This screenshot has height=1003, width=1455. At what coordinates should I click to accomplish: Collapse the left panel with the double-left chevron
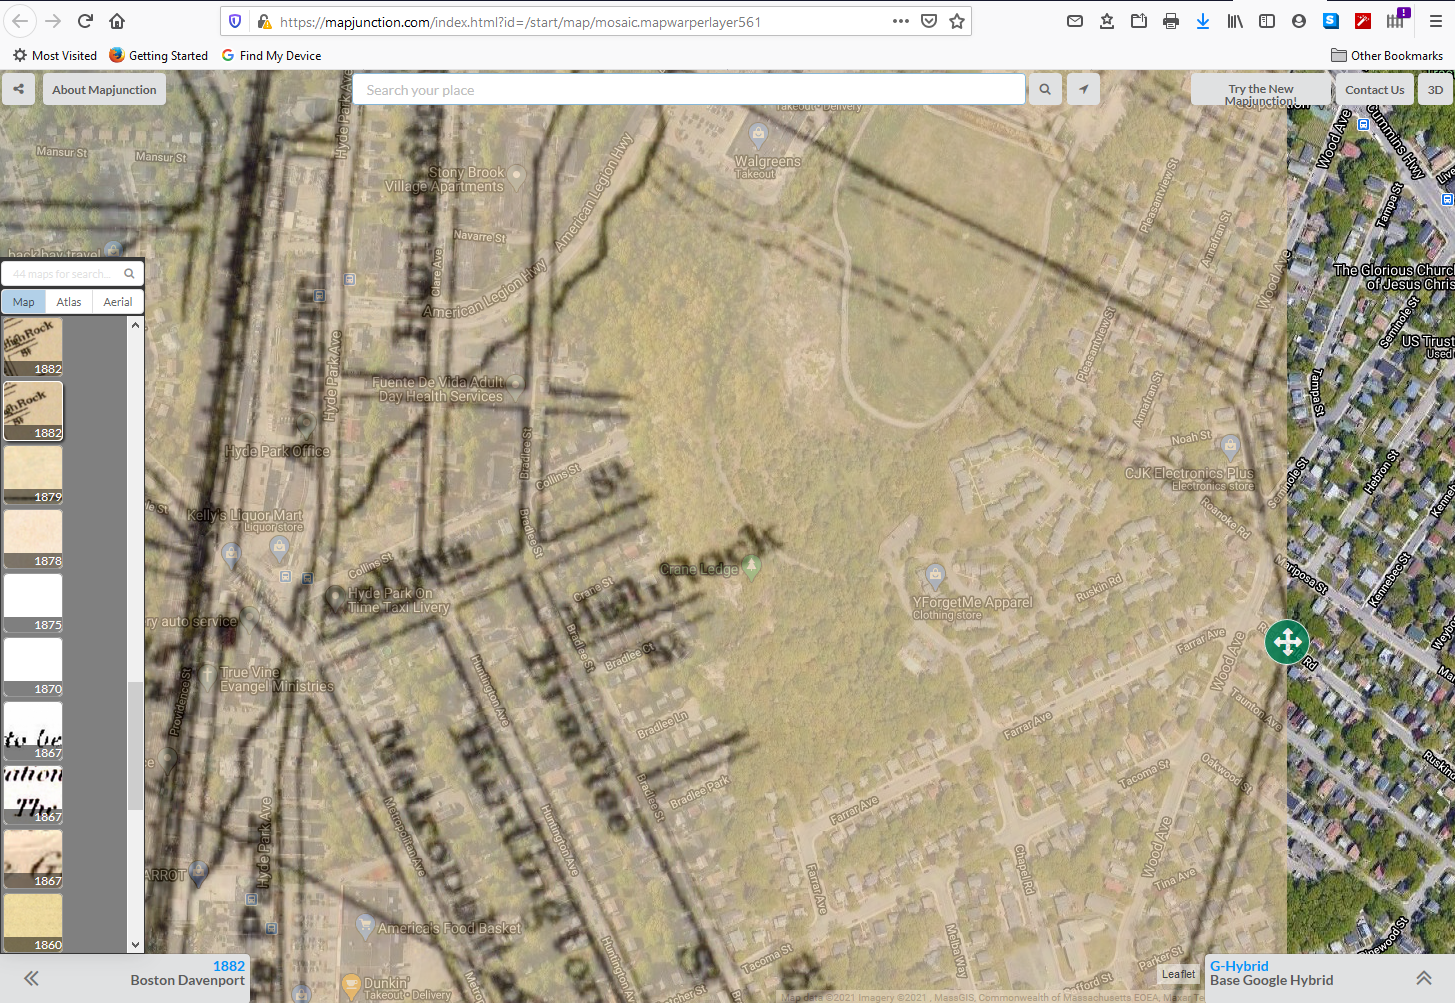click(x=30, y=979)
